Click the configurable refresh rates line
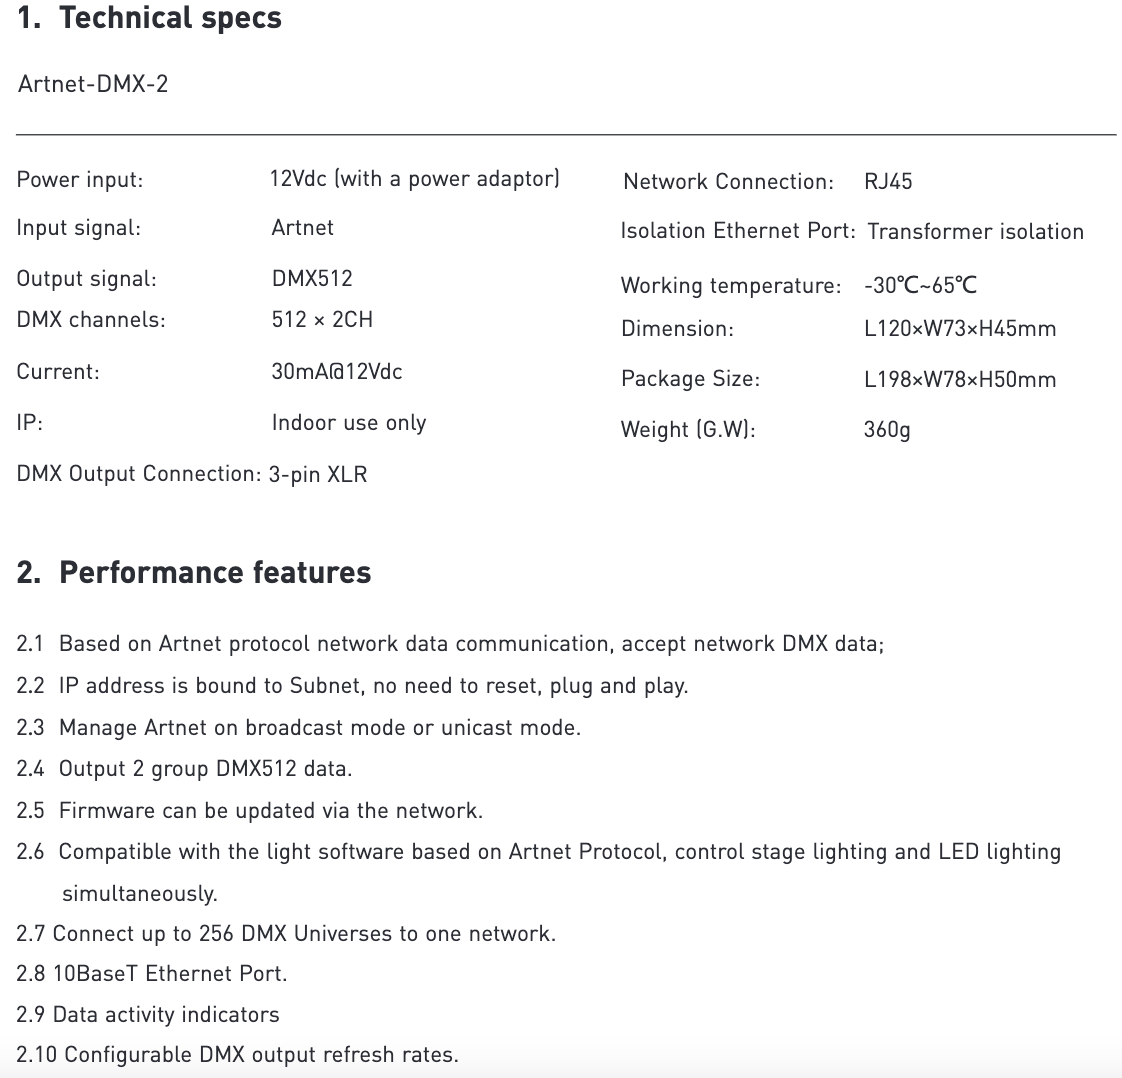 click(x=237, y=1054)
